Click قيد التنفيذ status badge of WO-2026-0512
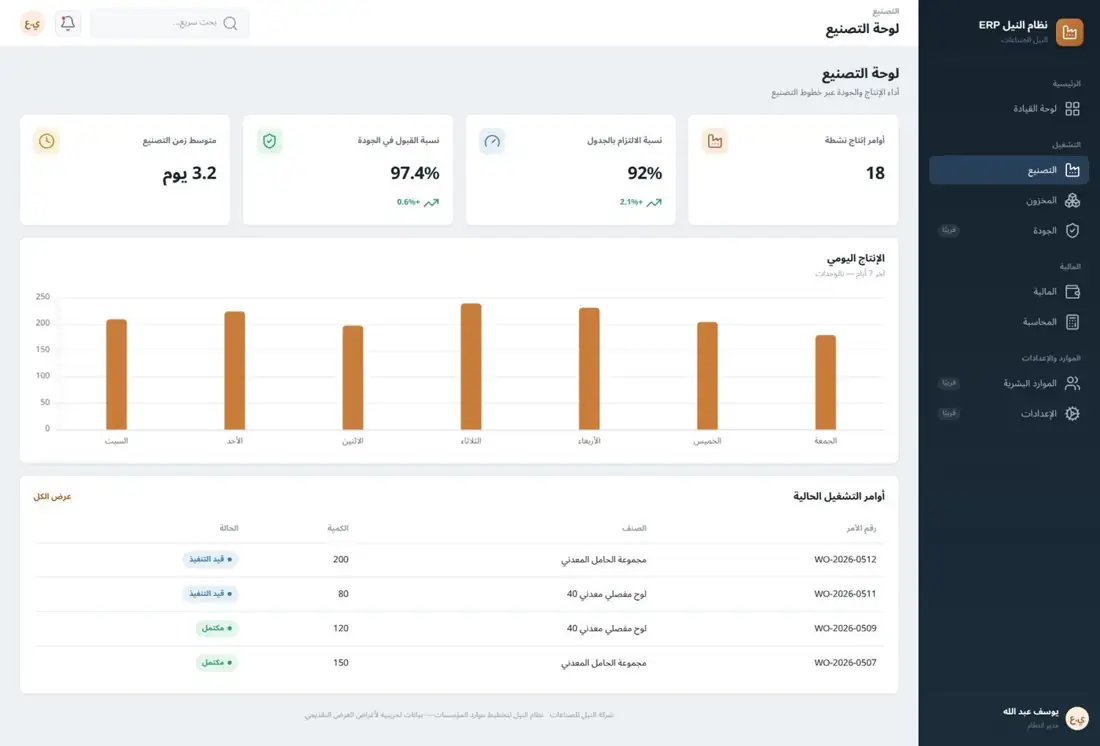The width and height of the screenshot is (1100, 746). [210, 559]
